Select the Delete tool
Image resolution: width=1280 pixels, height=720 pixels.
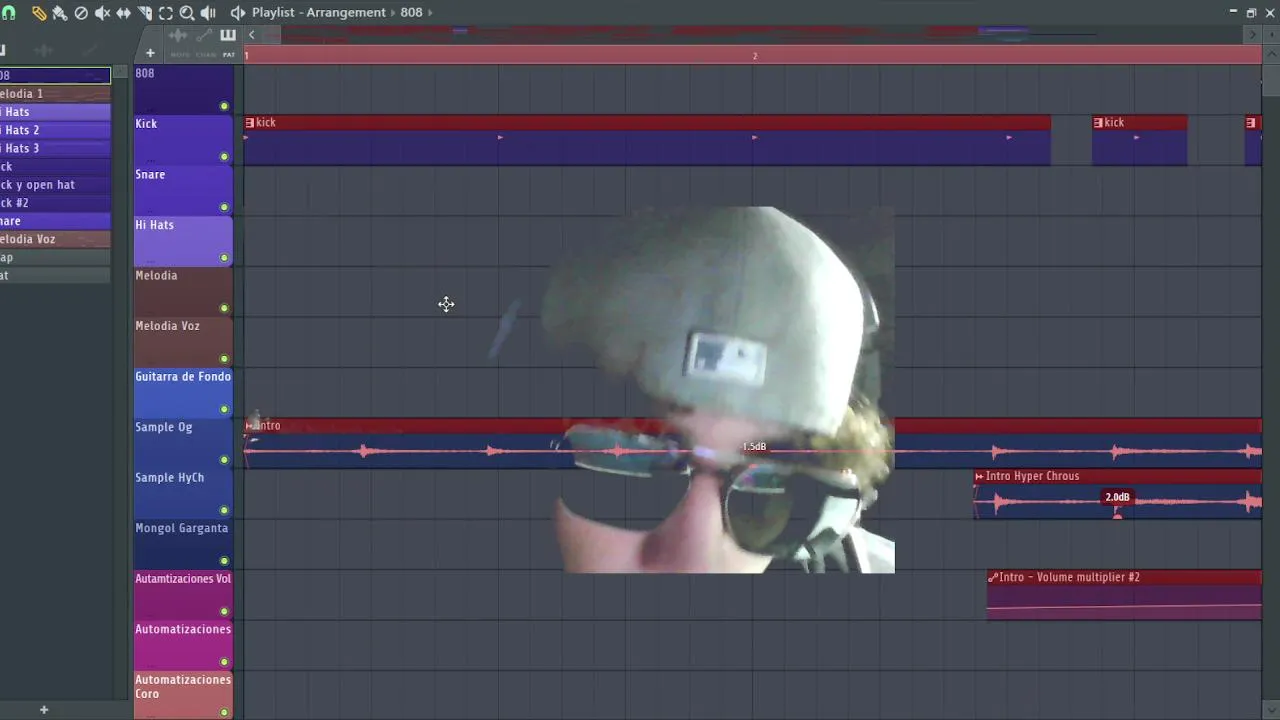click(81, 13)
